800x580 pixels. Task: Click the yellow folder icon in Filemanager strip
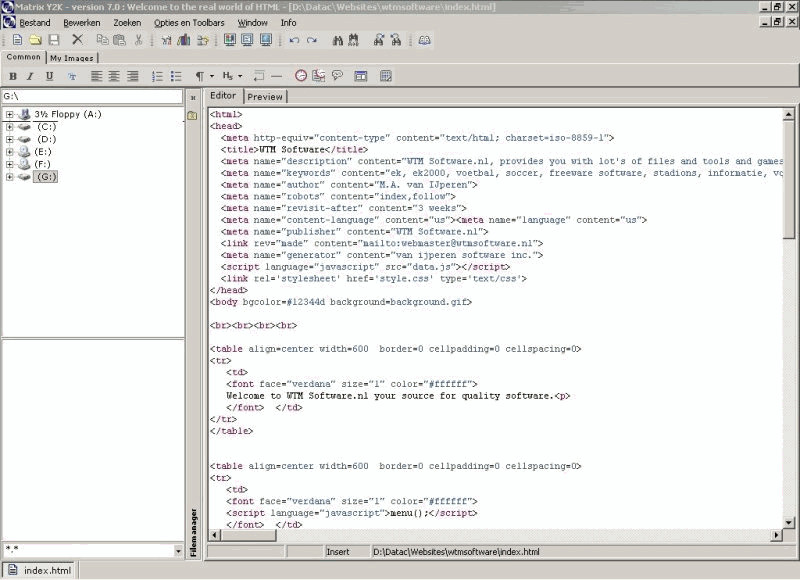coord(192,116)
